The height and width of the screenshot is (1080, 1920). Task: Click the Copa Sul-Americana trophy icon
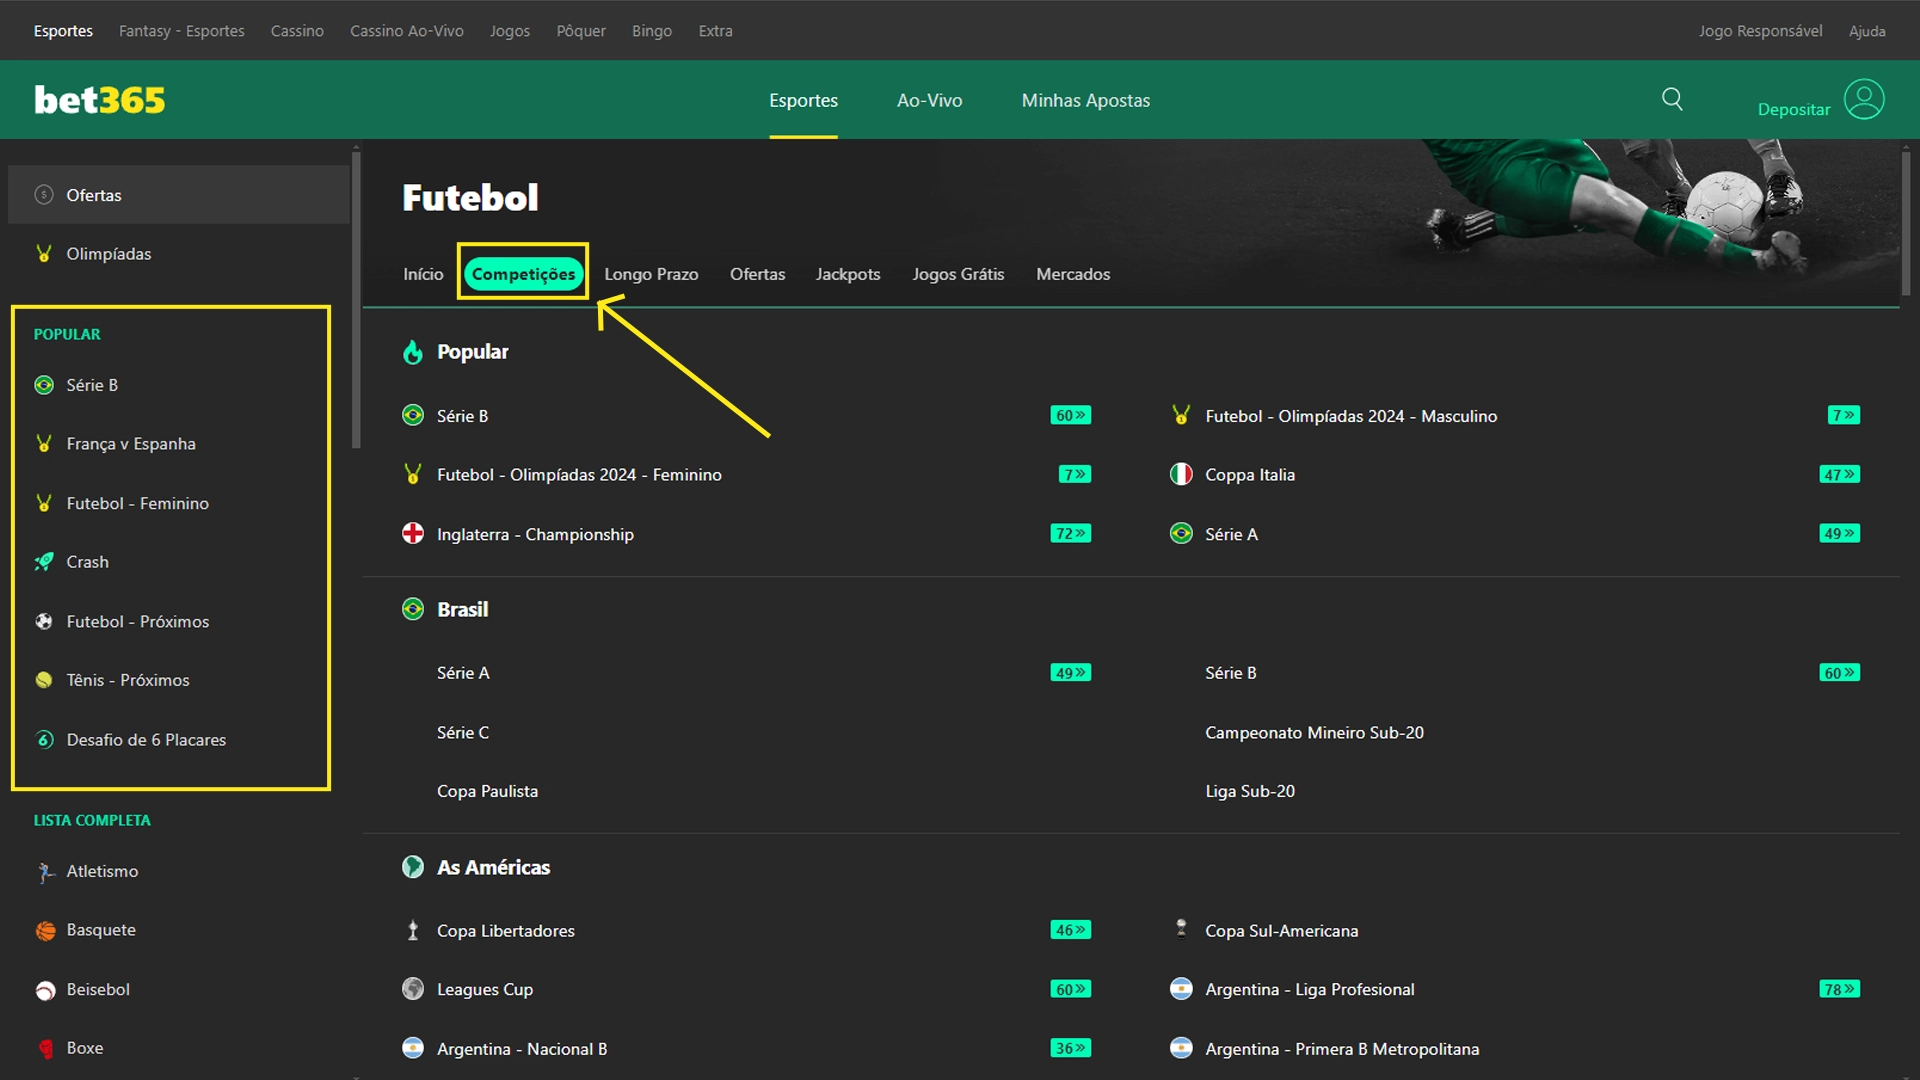coord(1181,929)
